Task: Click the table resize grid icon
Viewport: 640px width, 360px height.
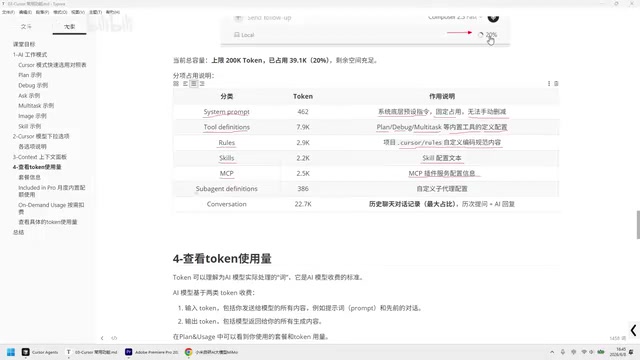Action: point(176,84)
